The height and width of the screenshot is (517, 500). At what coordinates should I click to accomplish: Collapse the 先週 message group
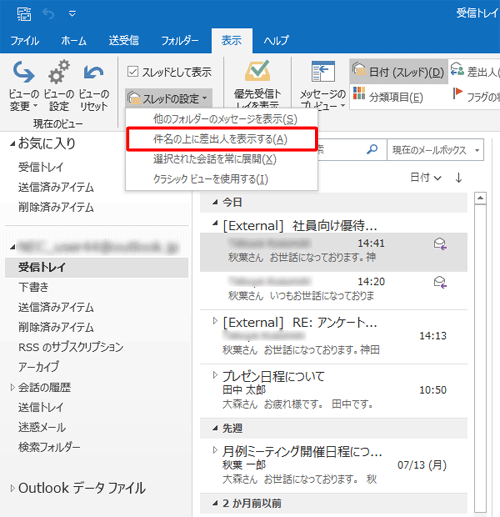pos(215,429)
